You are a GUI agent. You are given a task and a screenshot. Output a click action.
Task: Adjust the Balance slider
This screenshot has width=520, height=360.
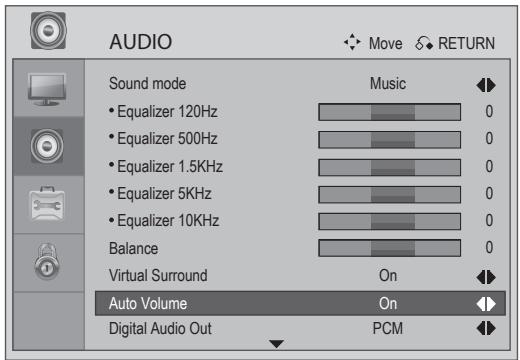pos(390,248)
